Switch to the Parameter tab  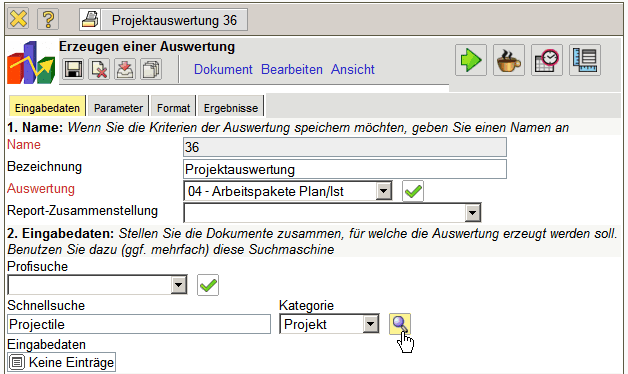[x=118, y=108]
